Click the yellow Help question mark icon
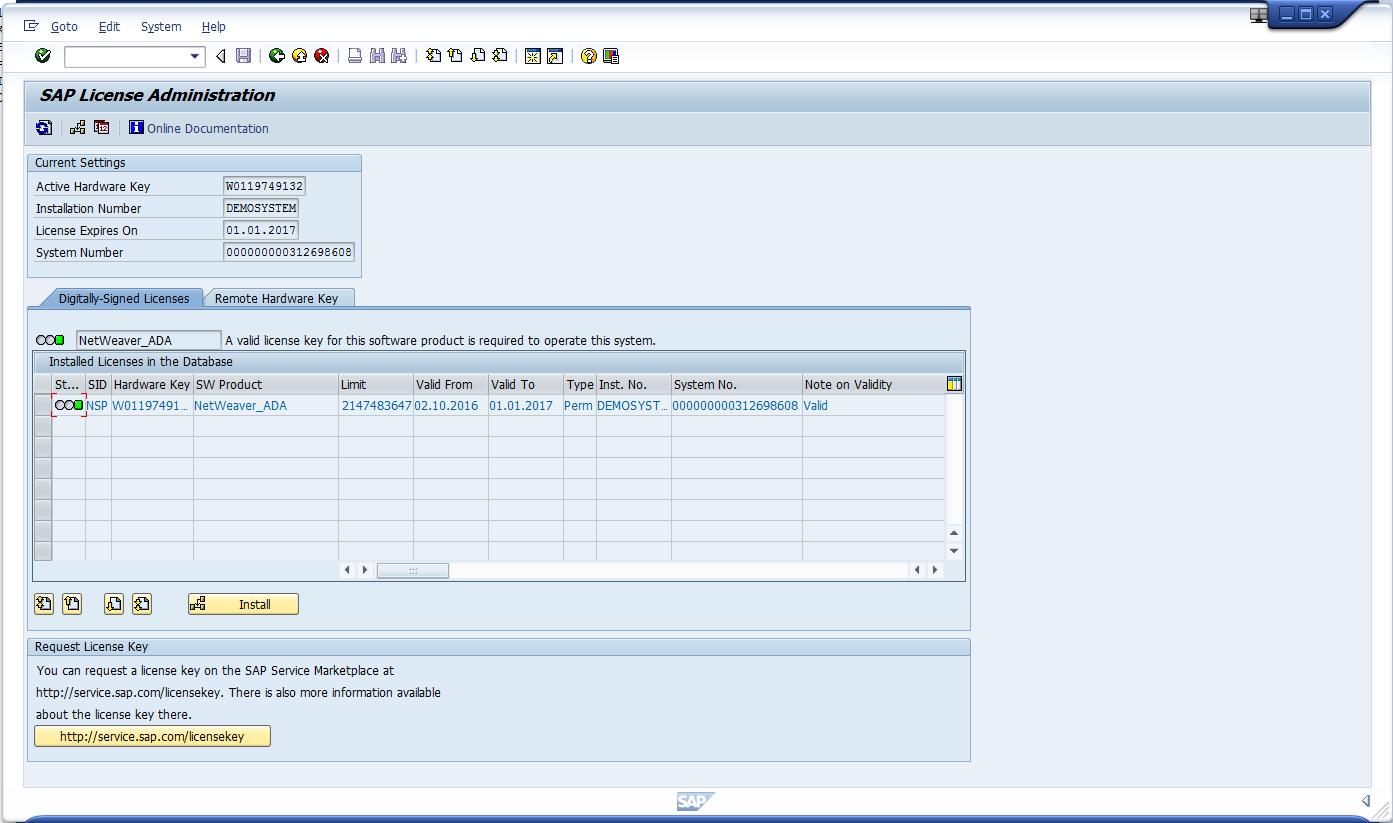 (589, 56)
